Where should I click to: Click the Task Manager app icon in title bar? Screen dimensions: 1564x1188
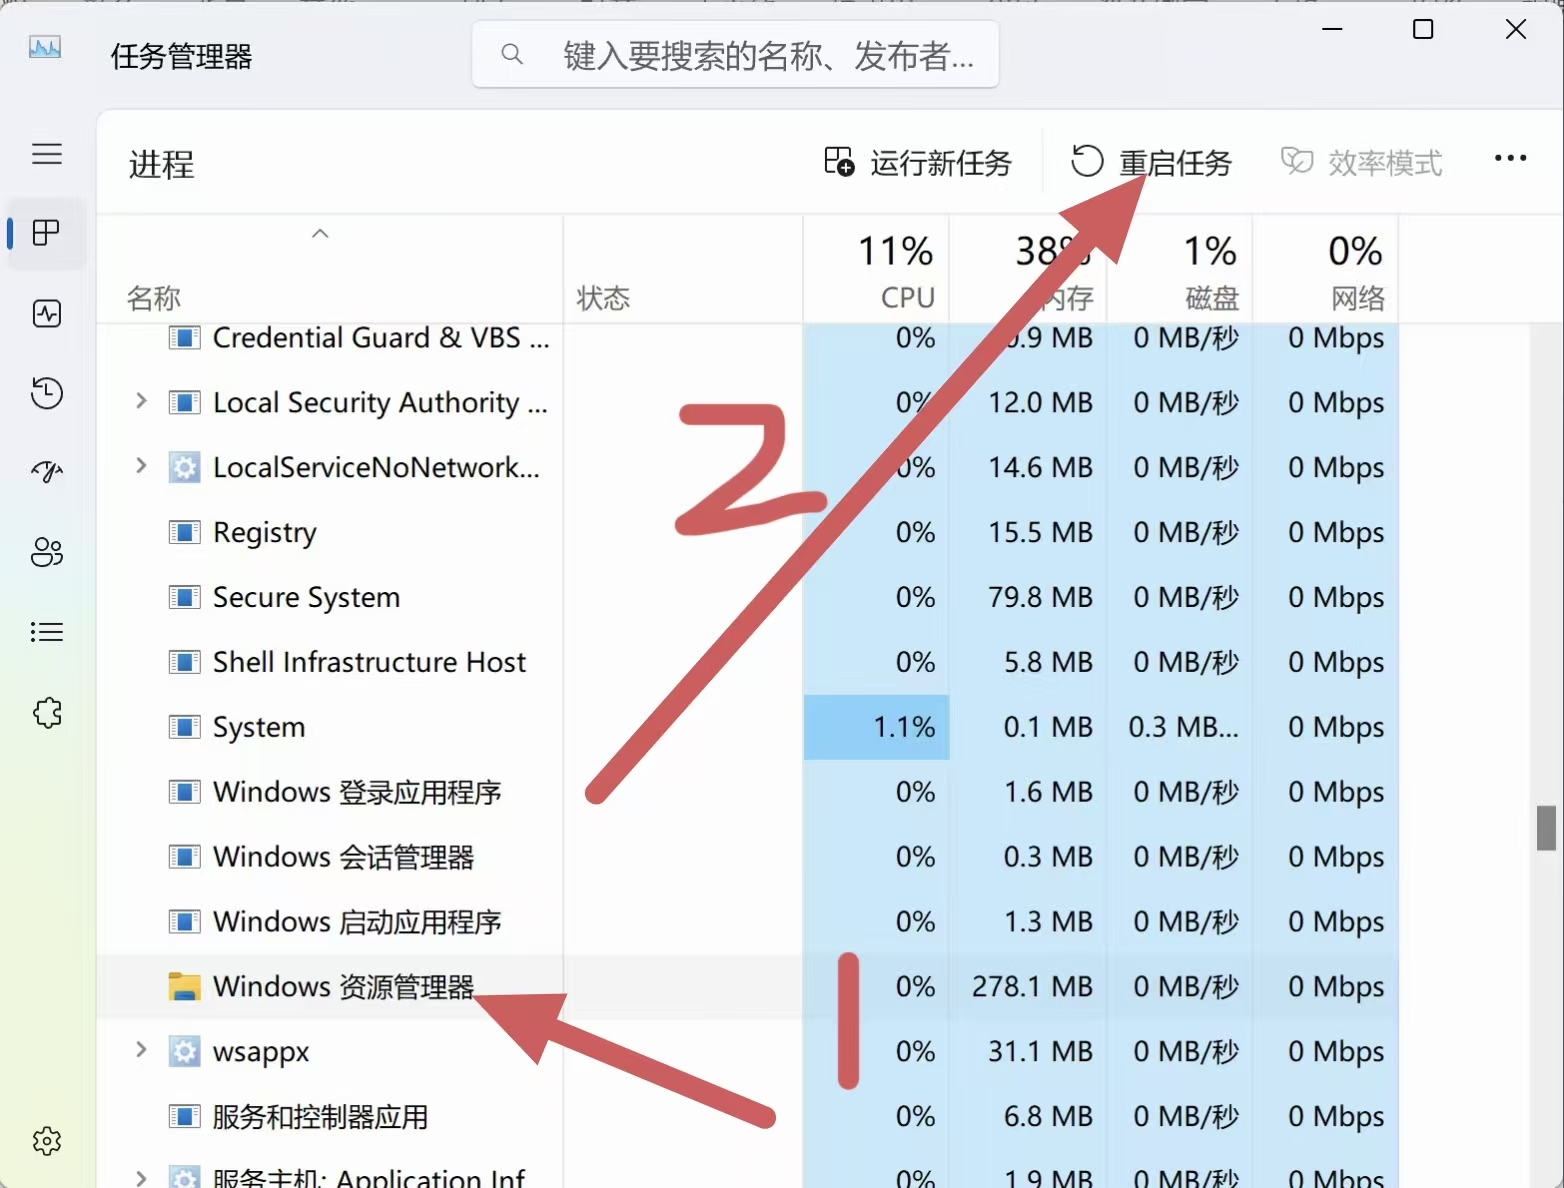pos(45,47)
